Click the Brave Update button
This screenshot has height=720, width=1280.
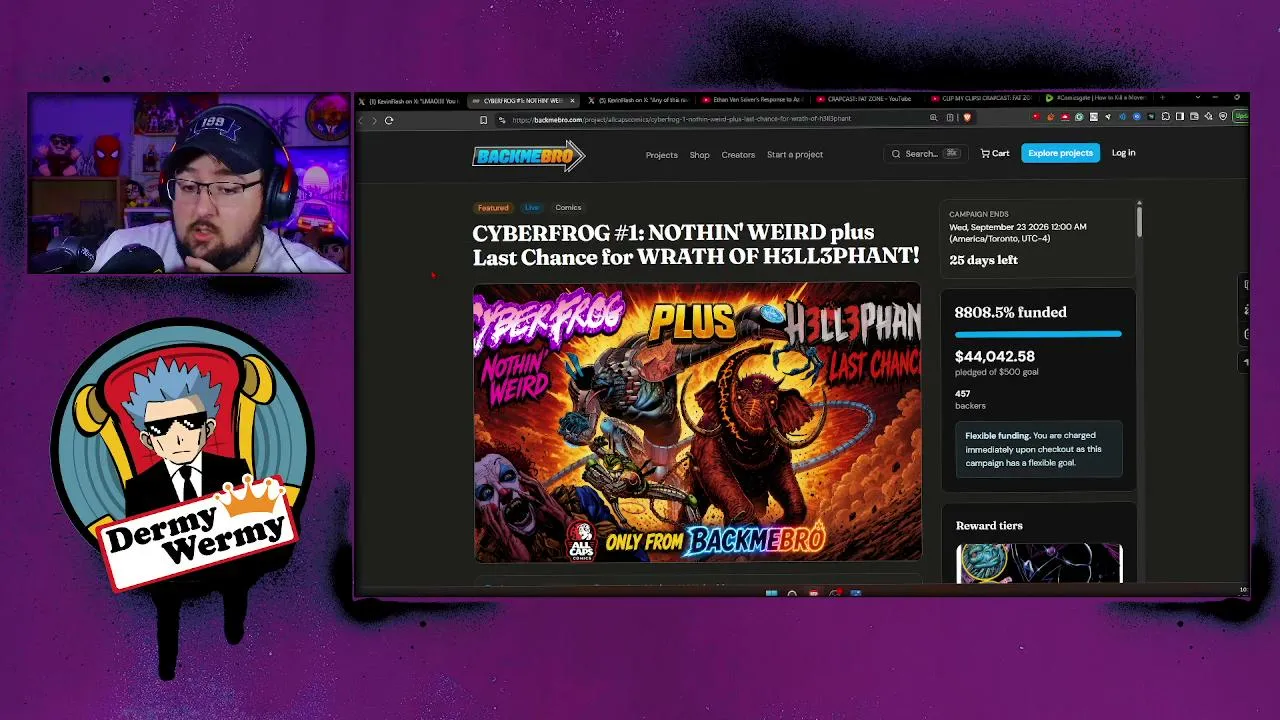1241,117
